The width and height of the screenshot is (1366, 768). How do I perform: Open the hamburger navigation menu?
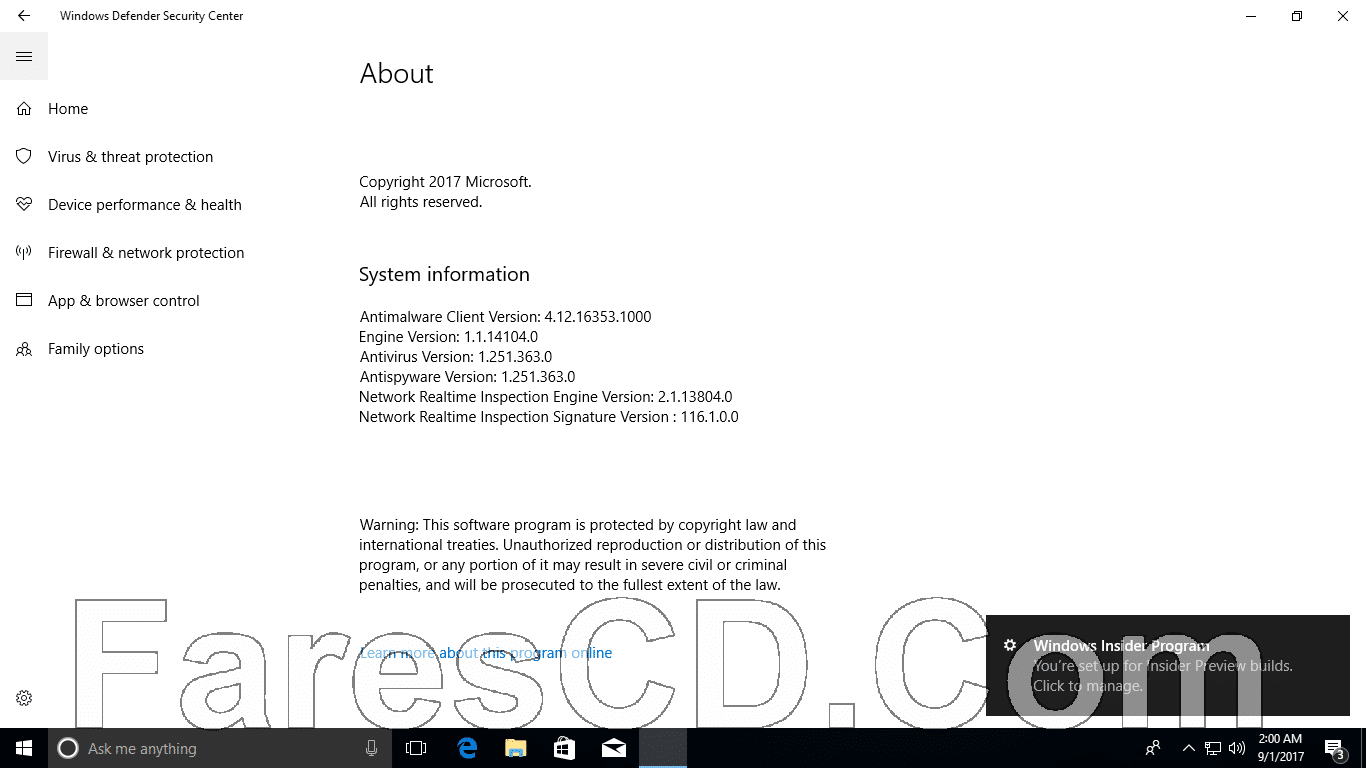(x=24, y=56)
